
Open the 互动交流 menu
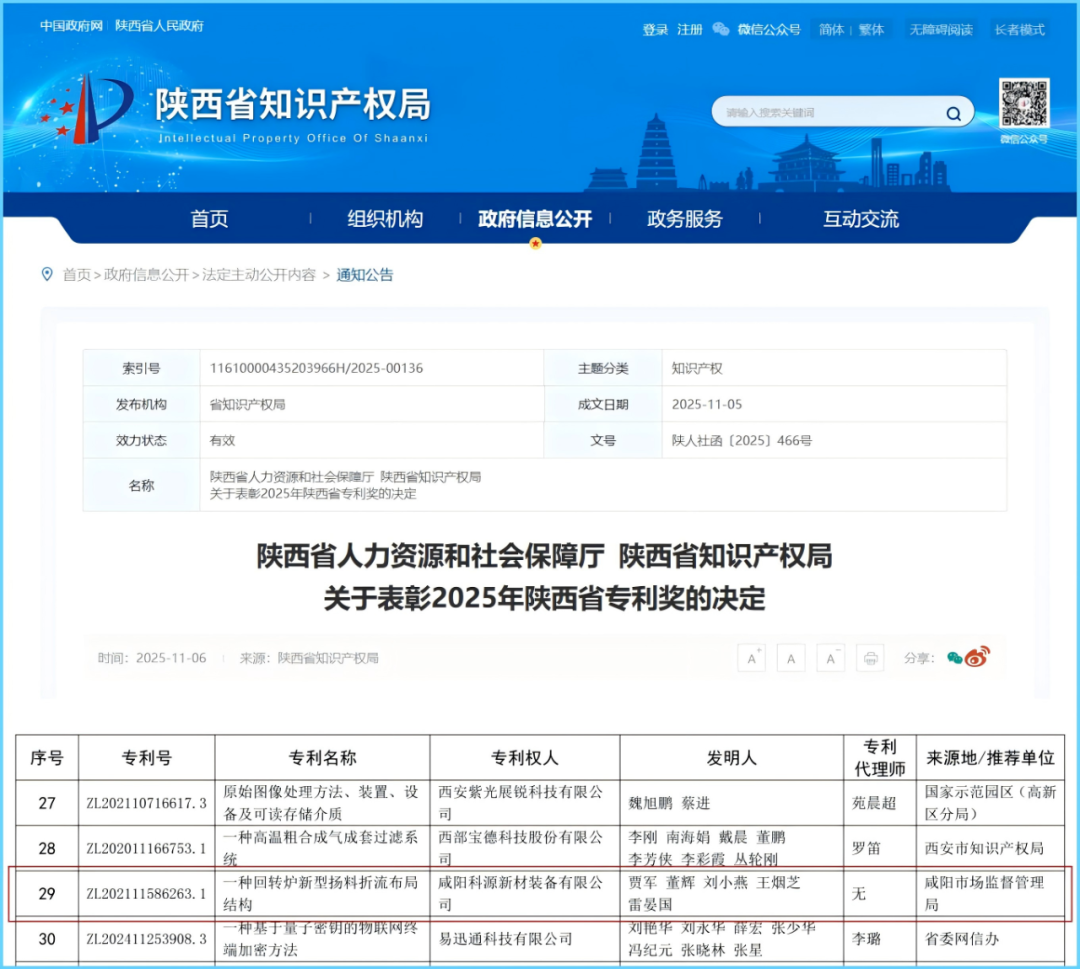coord(860,219)
